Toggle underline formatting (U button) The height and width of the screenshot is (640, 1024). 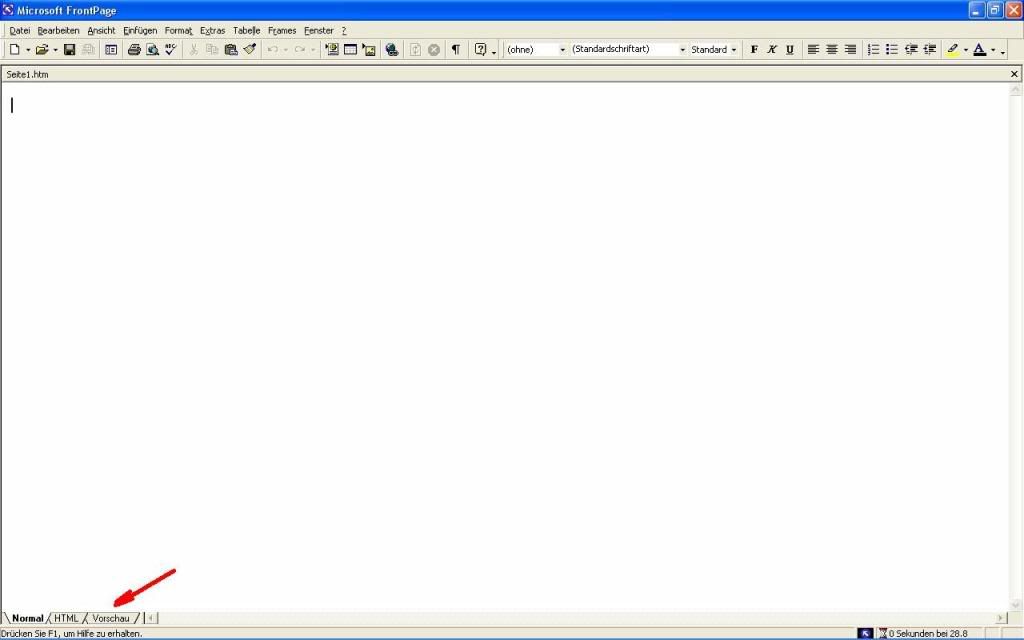click(790, 50)
